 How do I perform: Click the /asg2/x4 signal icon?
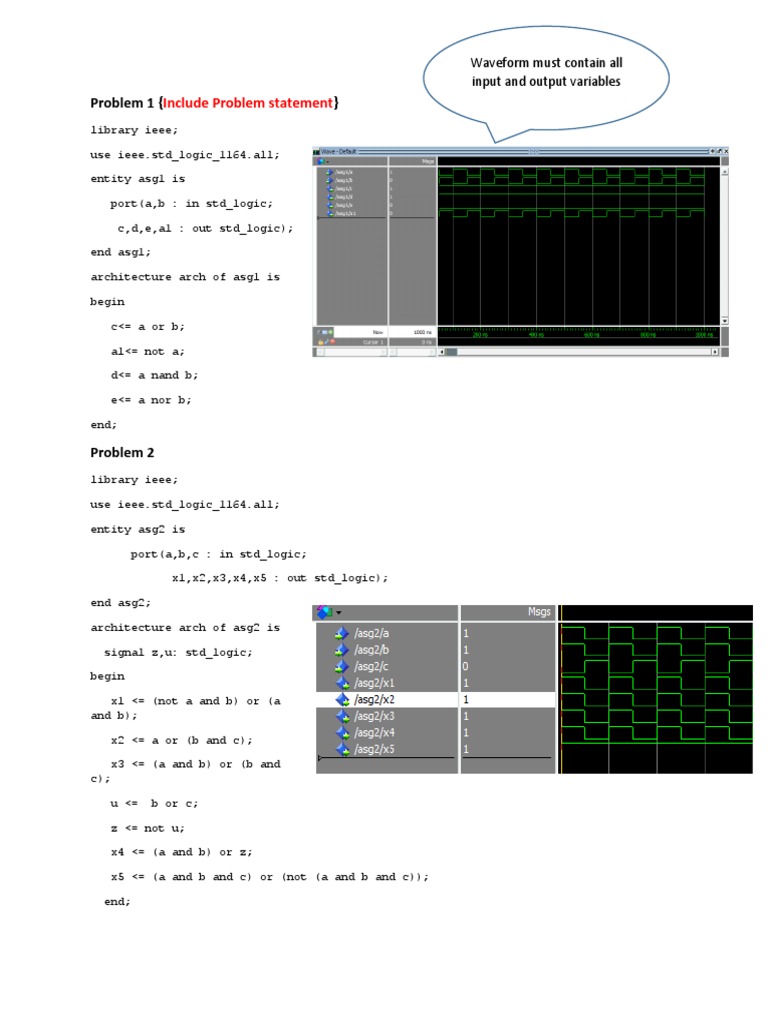[342, 733]
